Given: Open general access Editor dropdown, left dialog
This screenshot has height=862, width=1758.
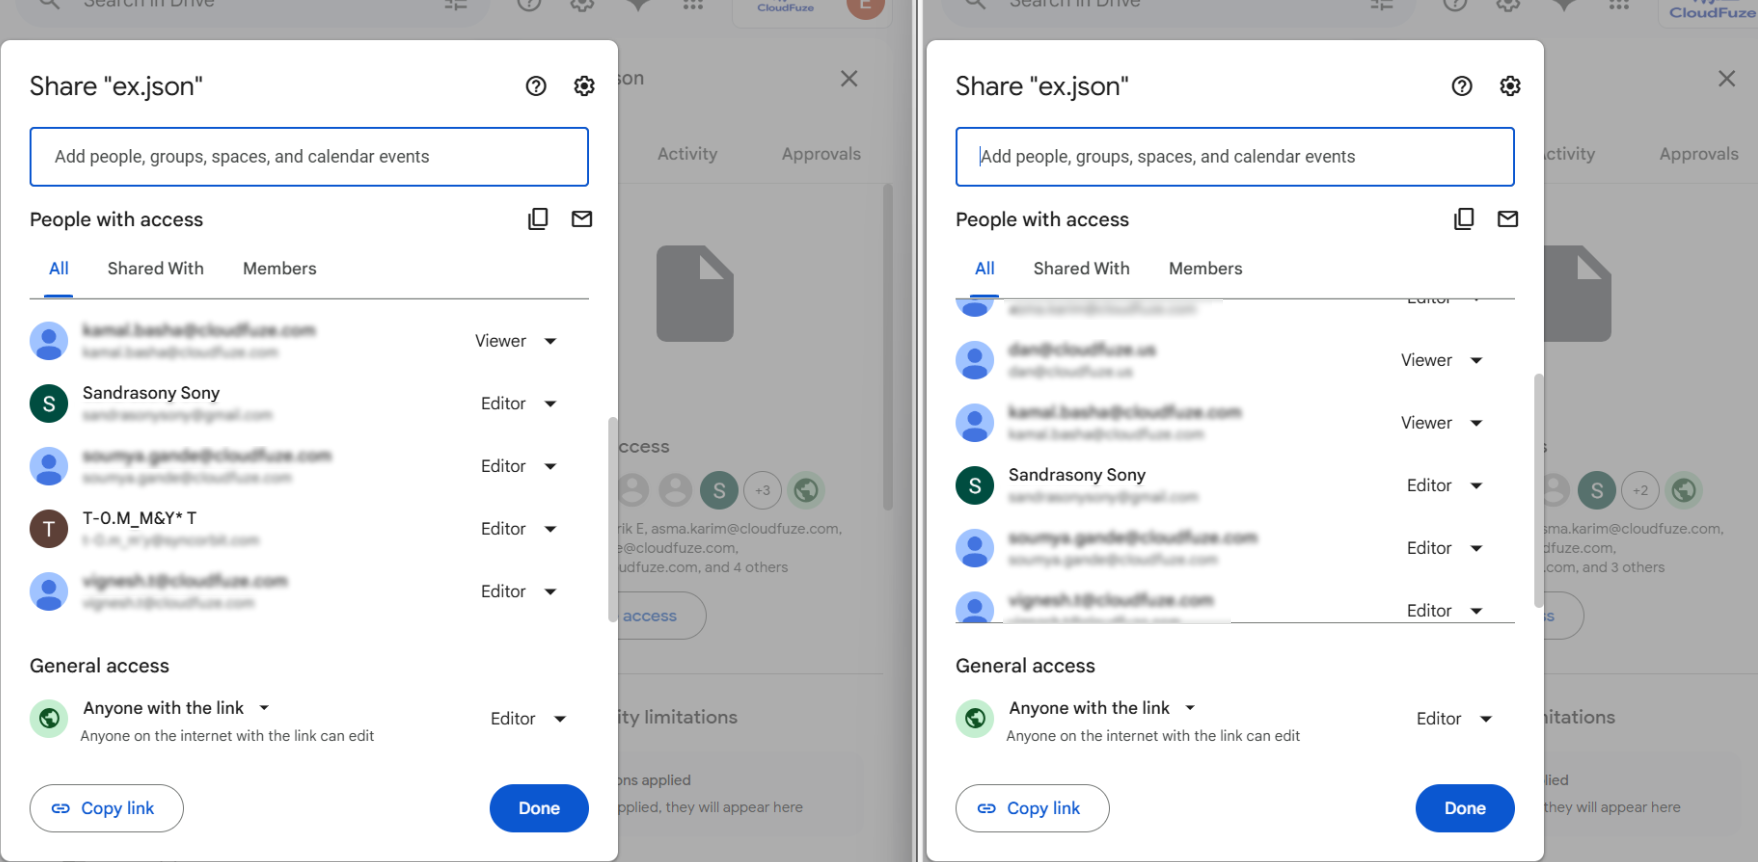Looking at the screenshot, I should coord(528,719).
